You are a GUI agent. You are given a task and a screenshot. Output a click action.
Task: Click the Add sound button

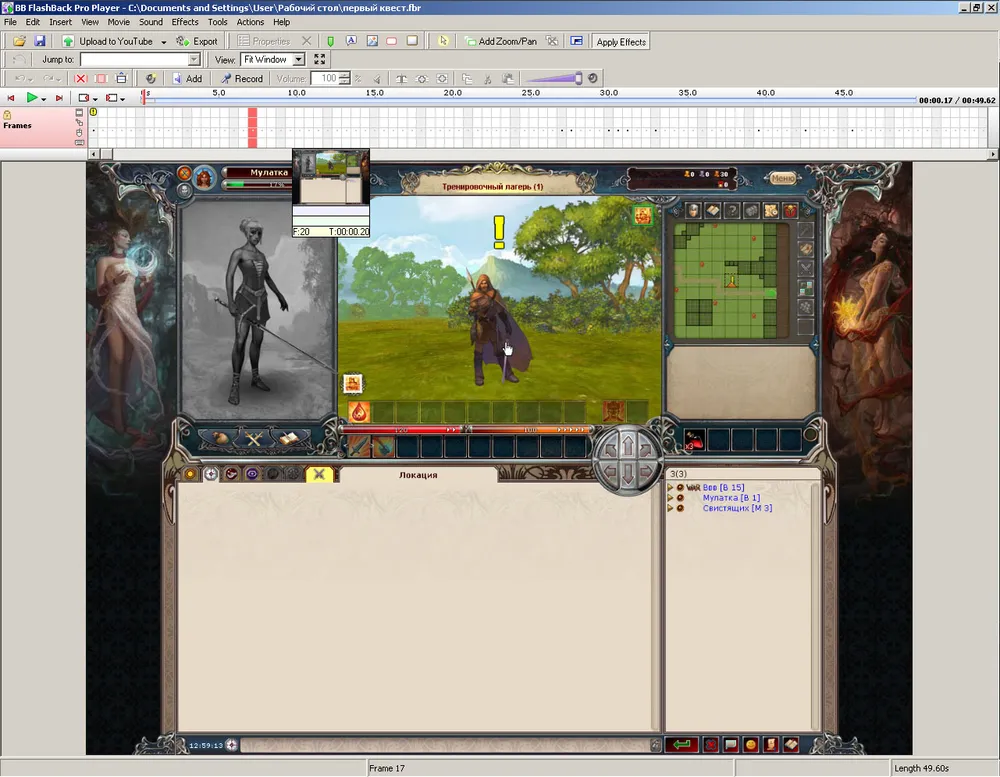pos(186,78)
